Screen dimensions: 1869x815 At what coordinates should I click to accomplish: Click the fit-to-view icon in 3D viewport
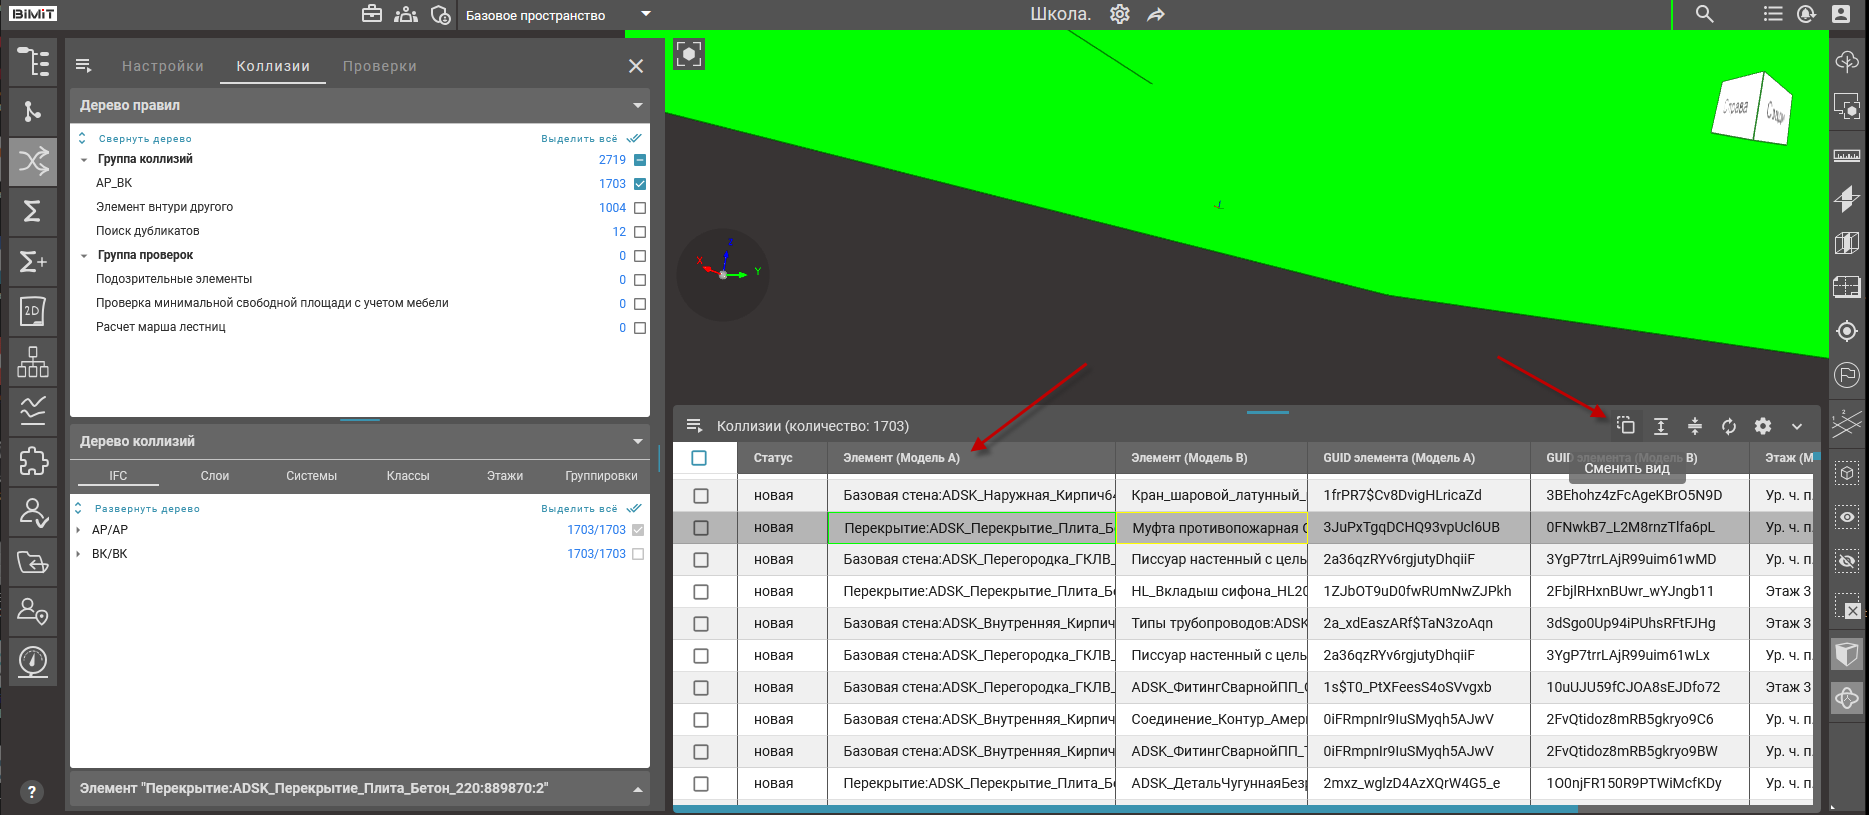[x=689, y=54]
